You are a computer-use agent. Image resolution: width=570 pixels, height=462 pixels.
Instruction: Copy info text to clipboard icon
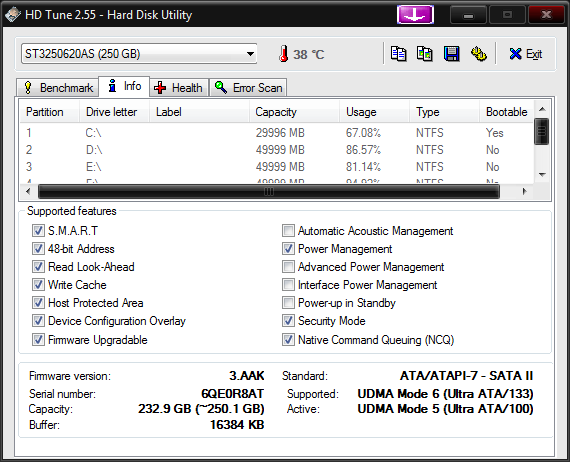pyautogui.click(x=398, y=54)
